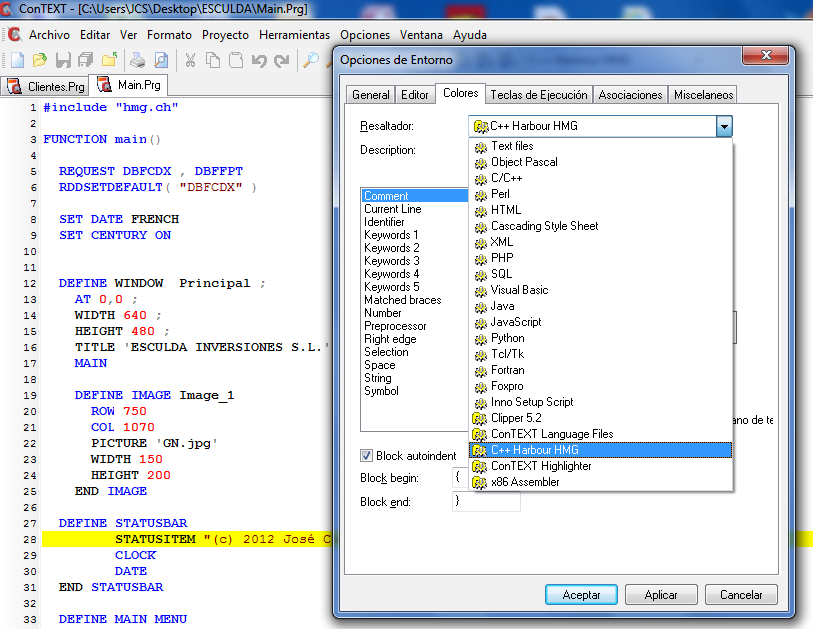Screen dimensions: 813x629
Task: Click the Cut scissors icon
Action: click(190, 60)
